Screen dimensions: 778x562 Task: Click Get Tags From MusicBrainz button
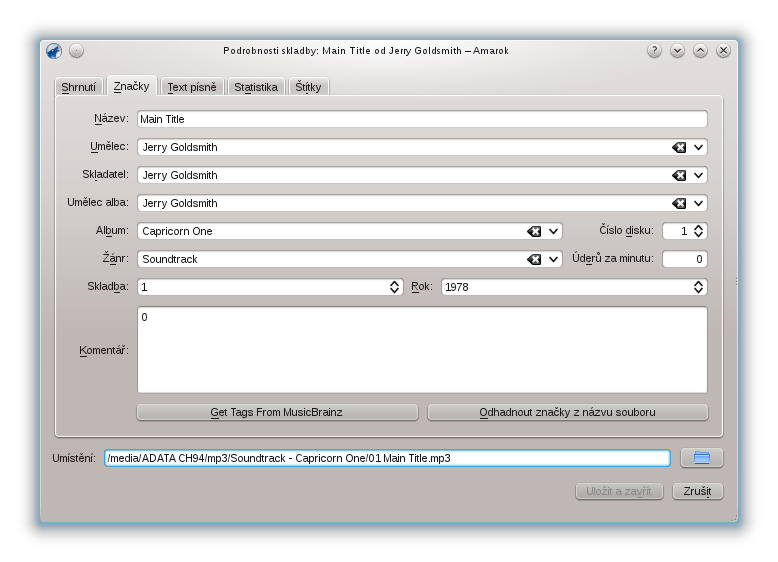[x=277, y=412]
